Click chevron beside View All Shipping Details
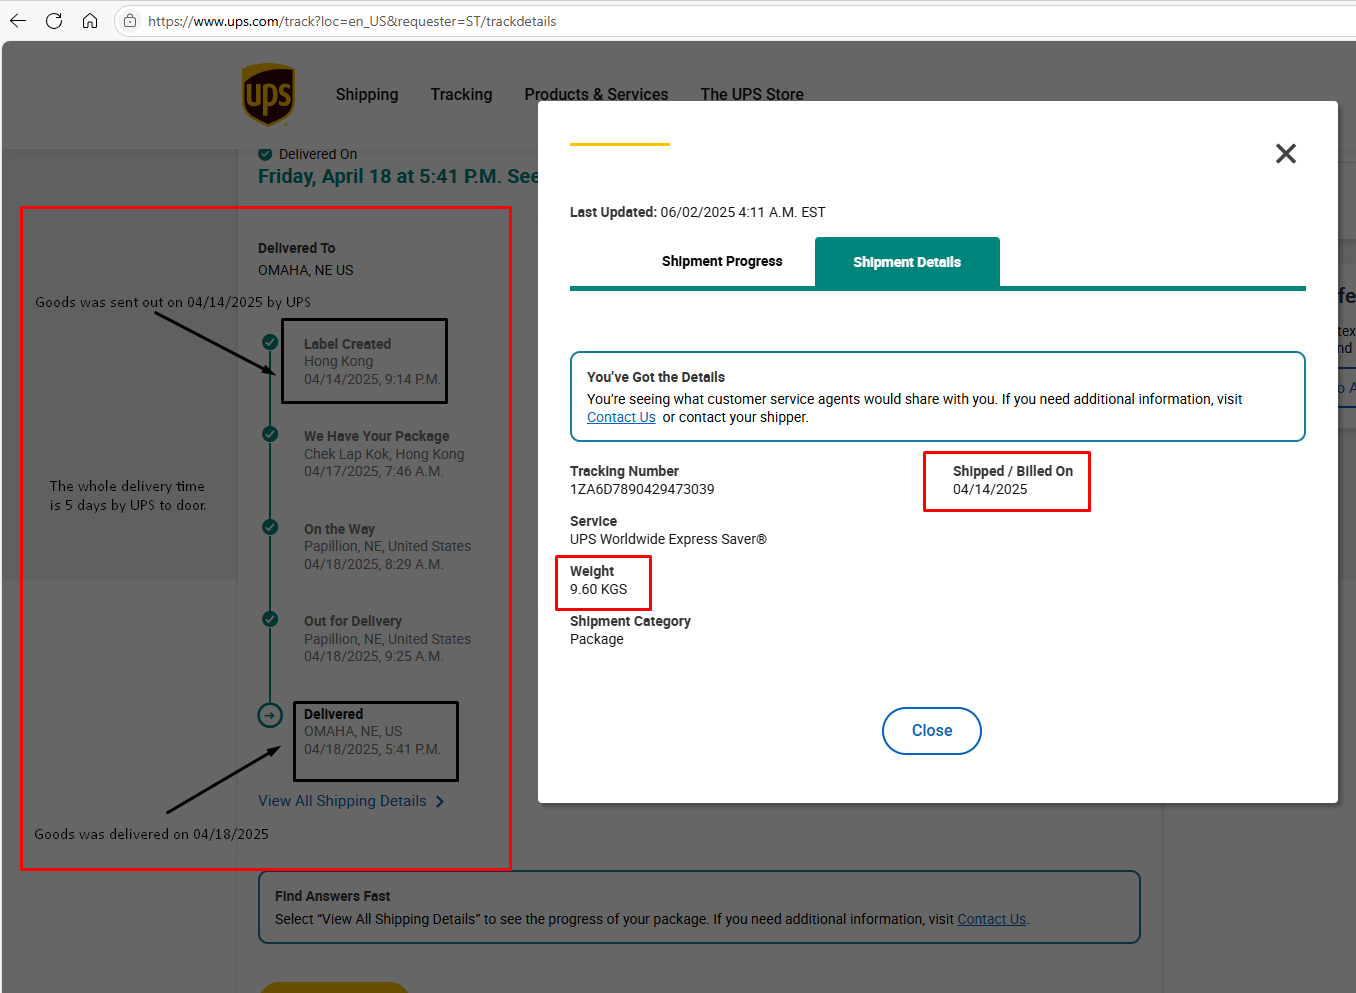The width and height of the screenshot is (1356, 993). (x=440, y=802)
